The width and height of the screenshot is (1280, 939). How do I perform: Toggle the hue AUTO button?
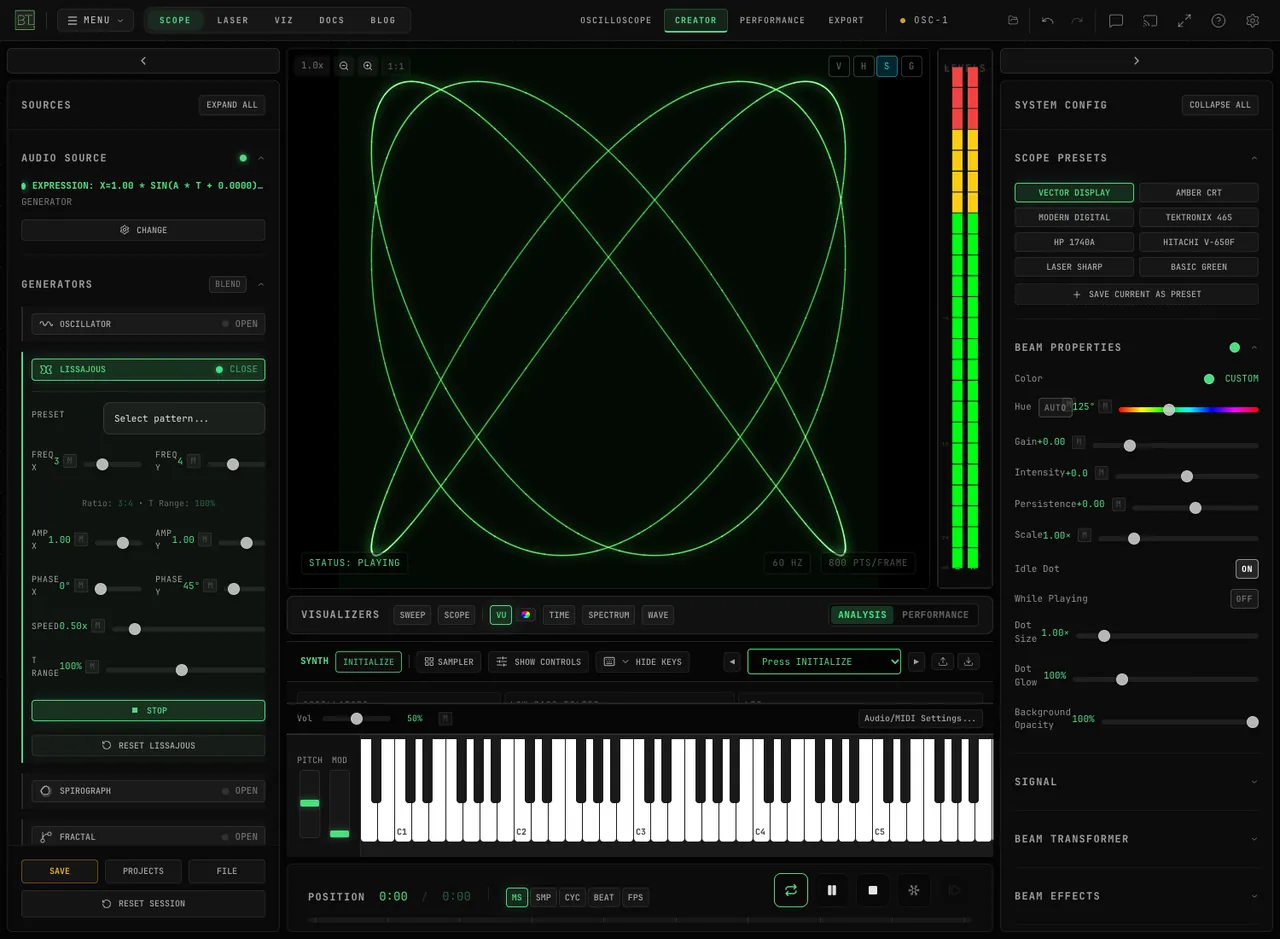coord(1055,408)
